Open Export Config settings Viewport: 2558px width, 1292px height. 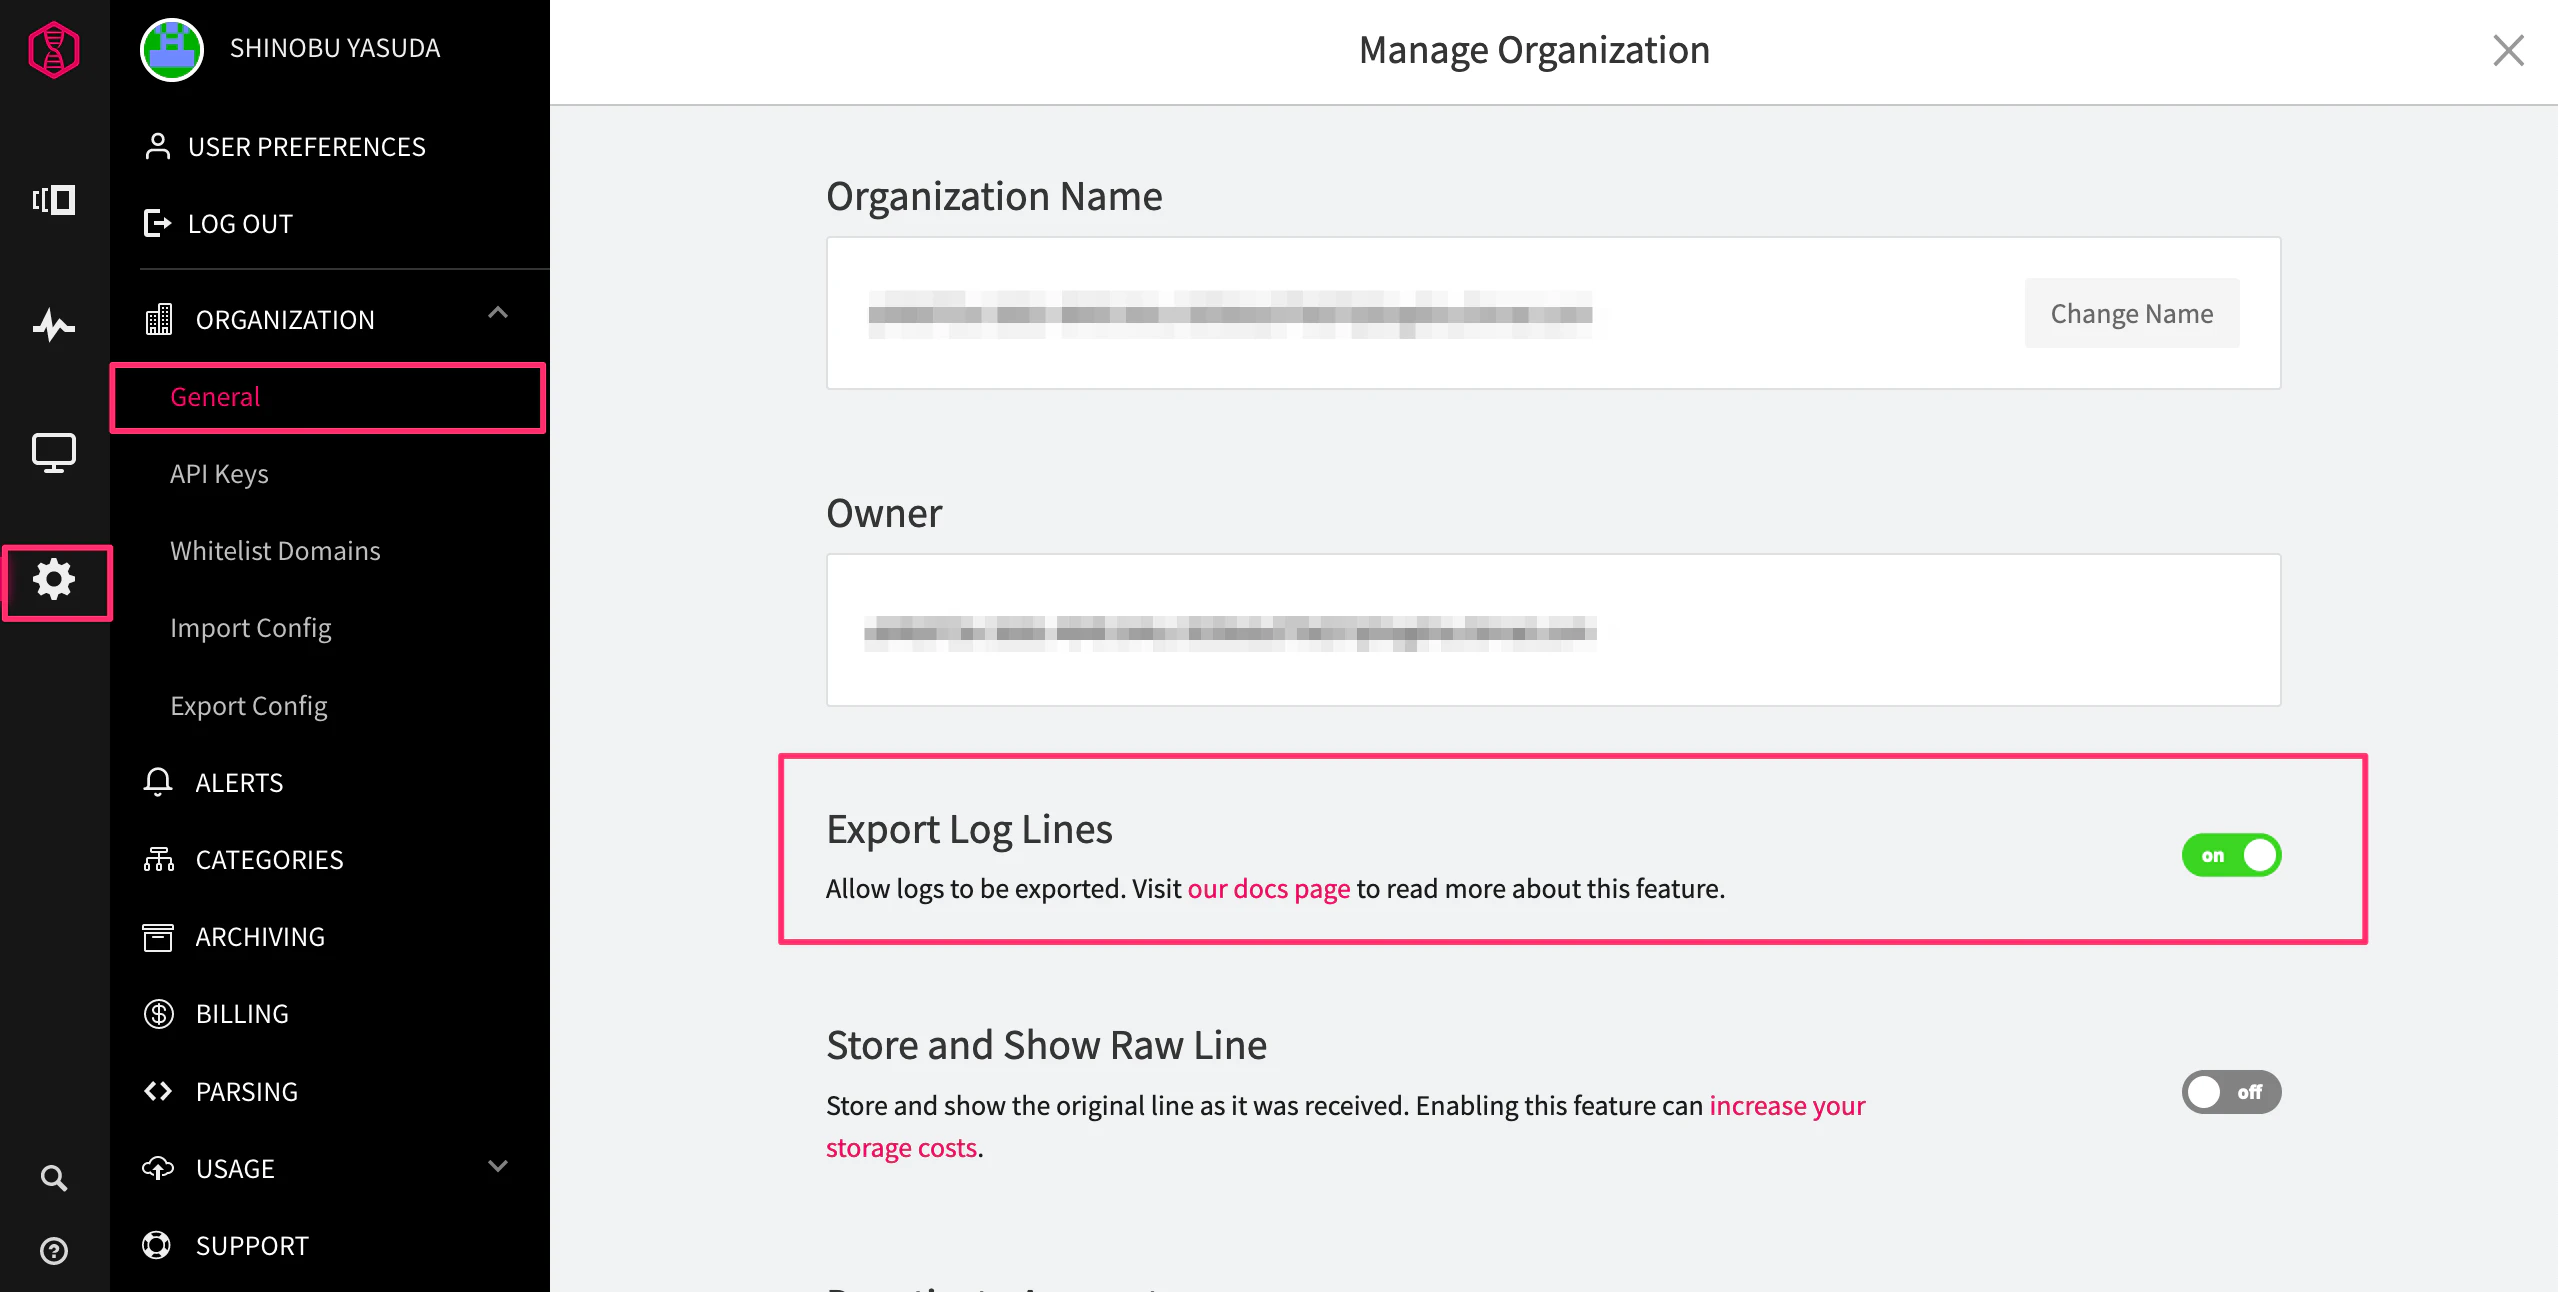(x=248, y=706)
